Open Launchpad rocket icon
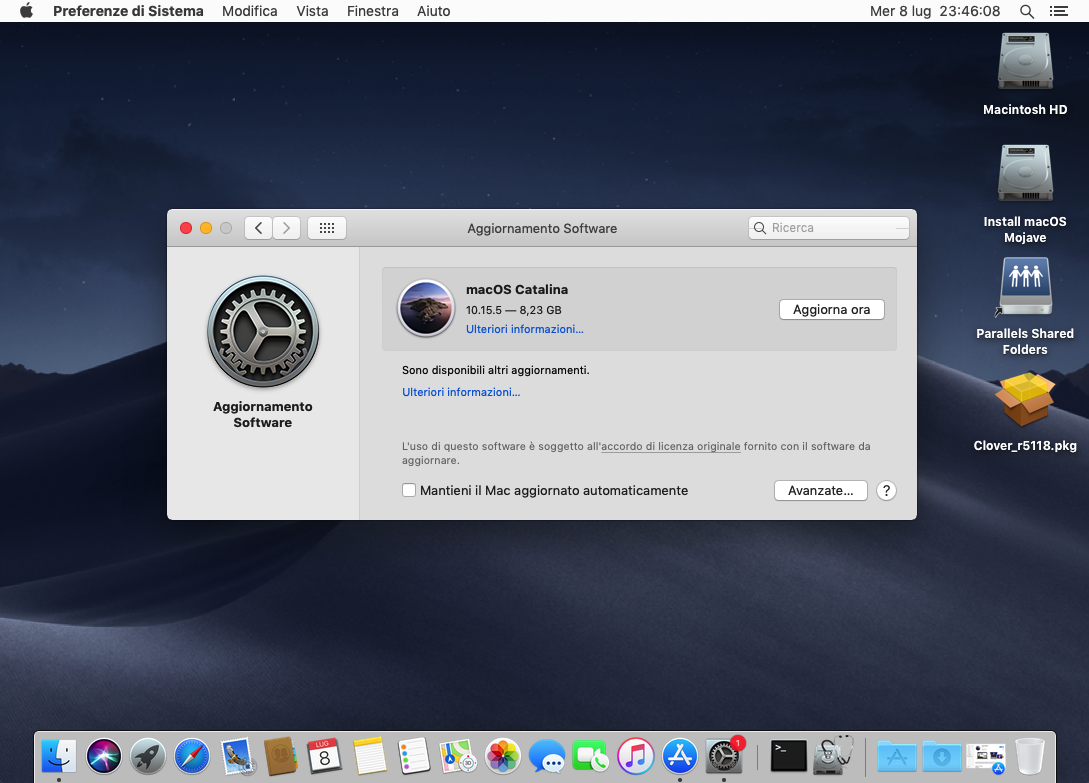The height and width of the screenshot is (783, 1089). (148, 757)
